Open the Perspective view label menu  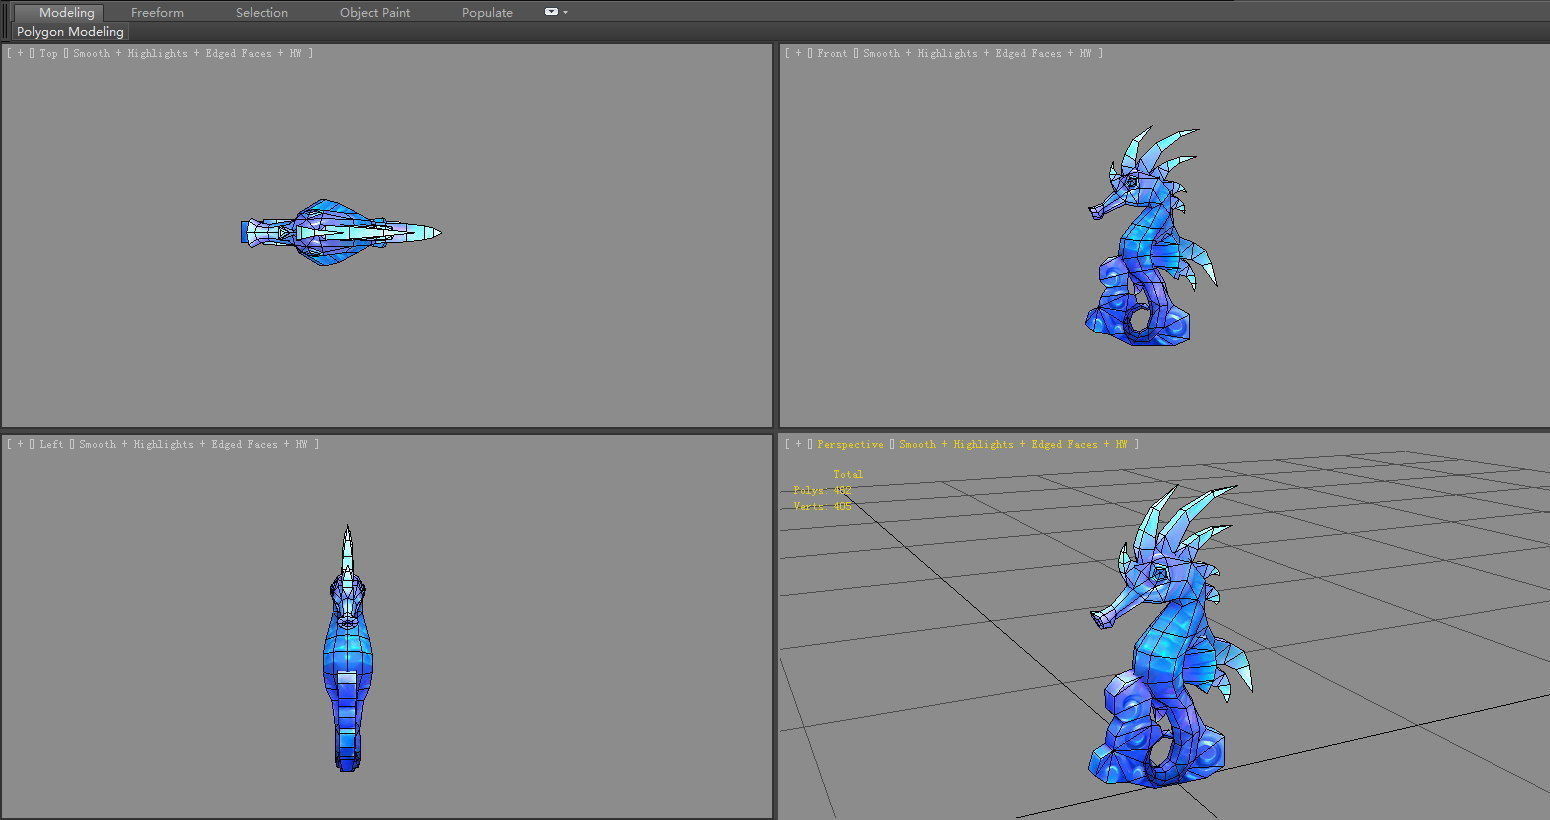tap(850, 445)
